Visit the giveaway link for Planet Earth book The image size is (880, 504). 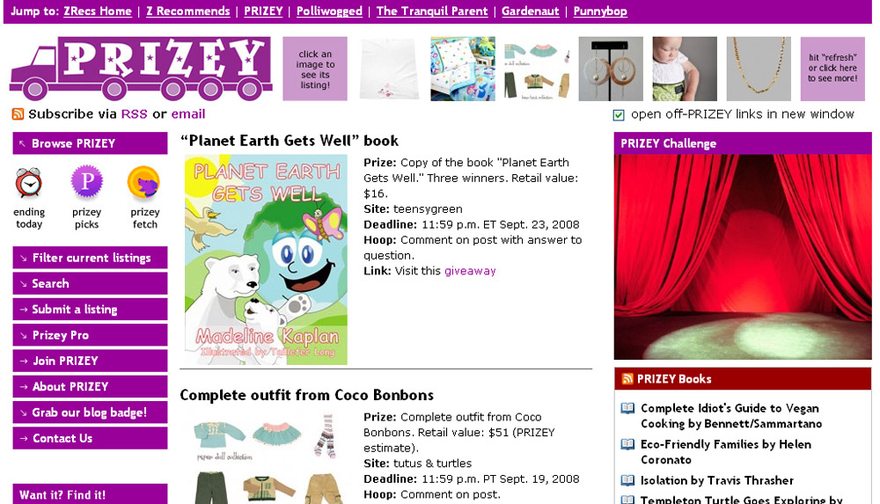click(470, 271)
